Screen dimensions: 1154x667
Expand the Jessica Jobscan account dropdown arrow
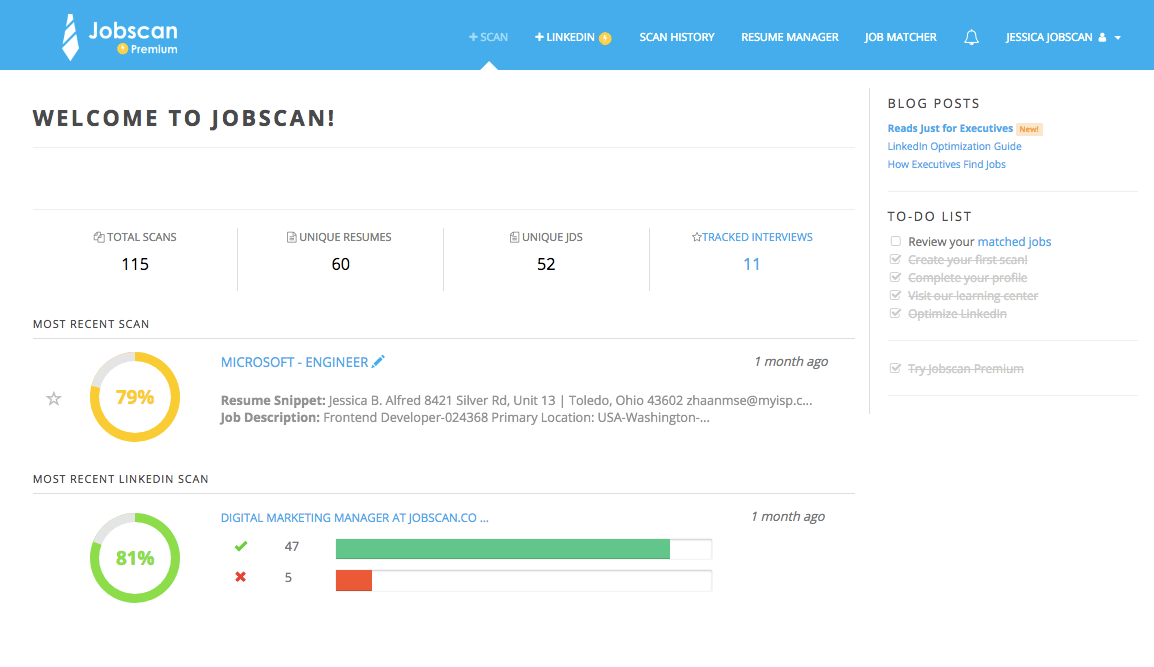1118,38
